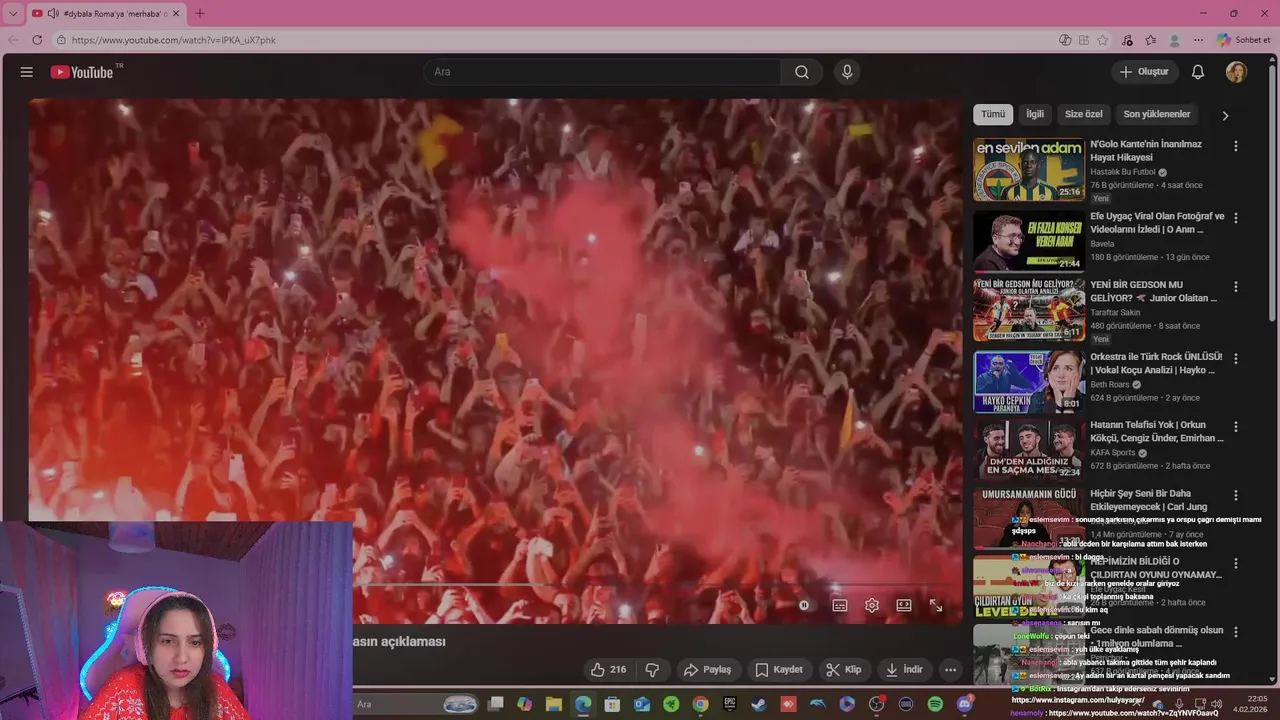Open options for Efe Uygaç Viral video

click(x=1236, y=218)
